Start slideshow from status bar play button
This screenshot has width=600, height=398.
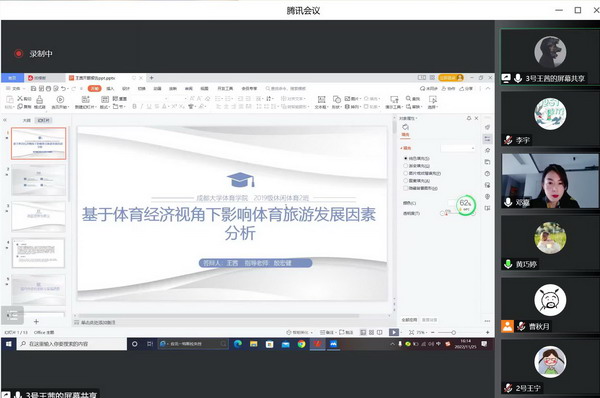point(394,332)
